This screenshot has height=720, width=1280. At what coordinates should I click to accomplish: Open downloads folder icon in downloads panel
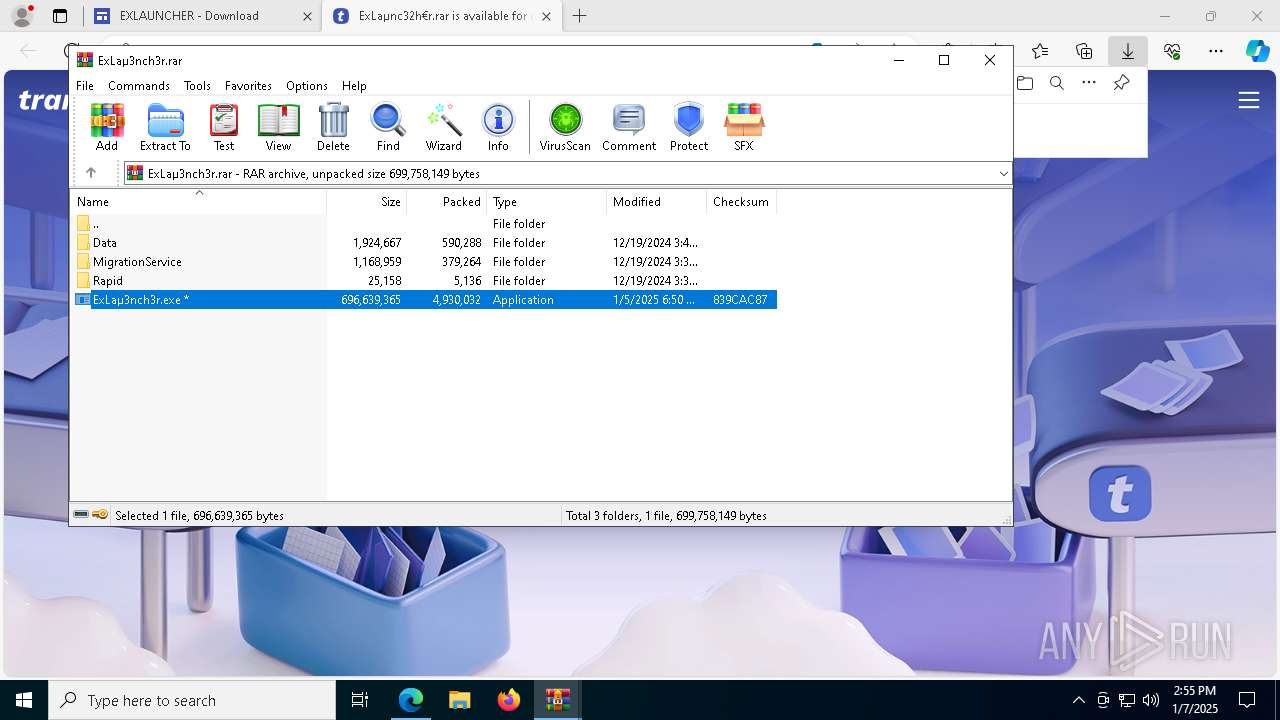(1025, 83)
